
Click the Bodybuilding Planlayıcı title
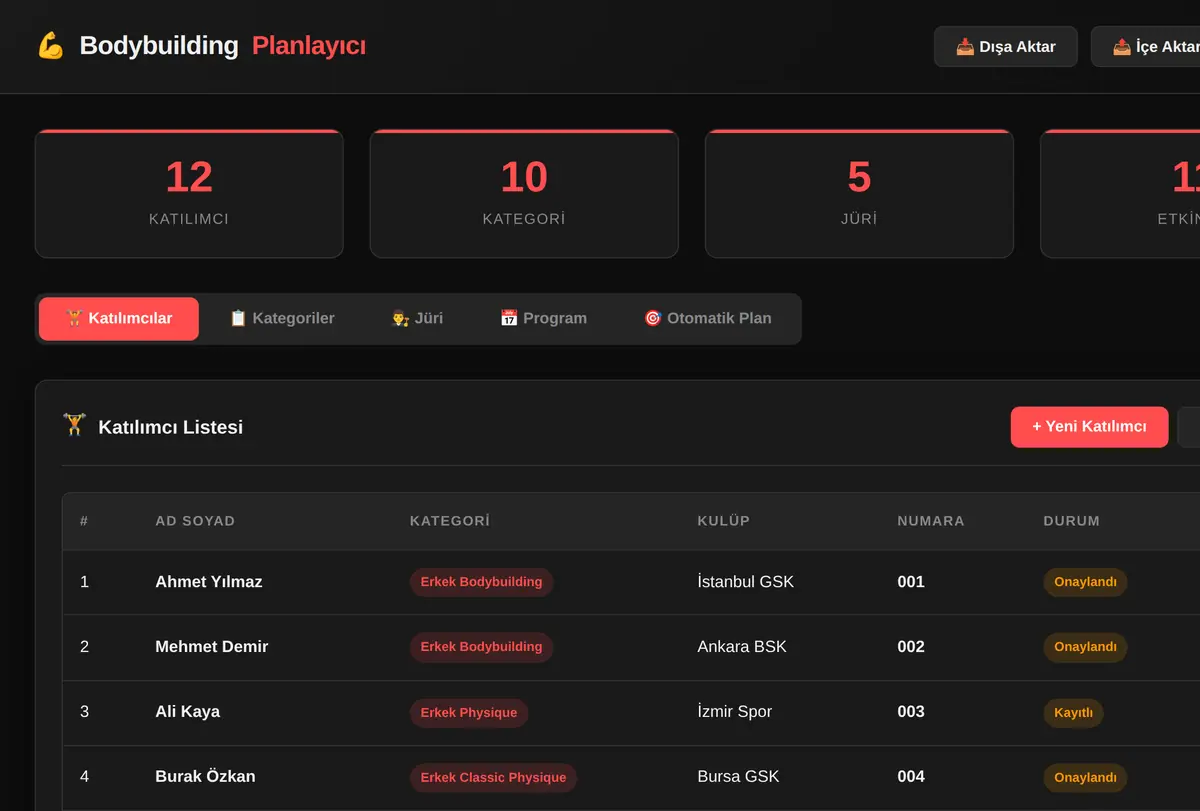pyautogui.click(x=222, y=46)
